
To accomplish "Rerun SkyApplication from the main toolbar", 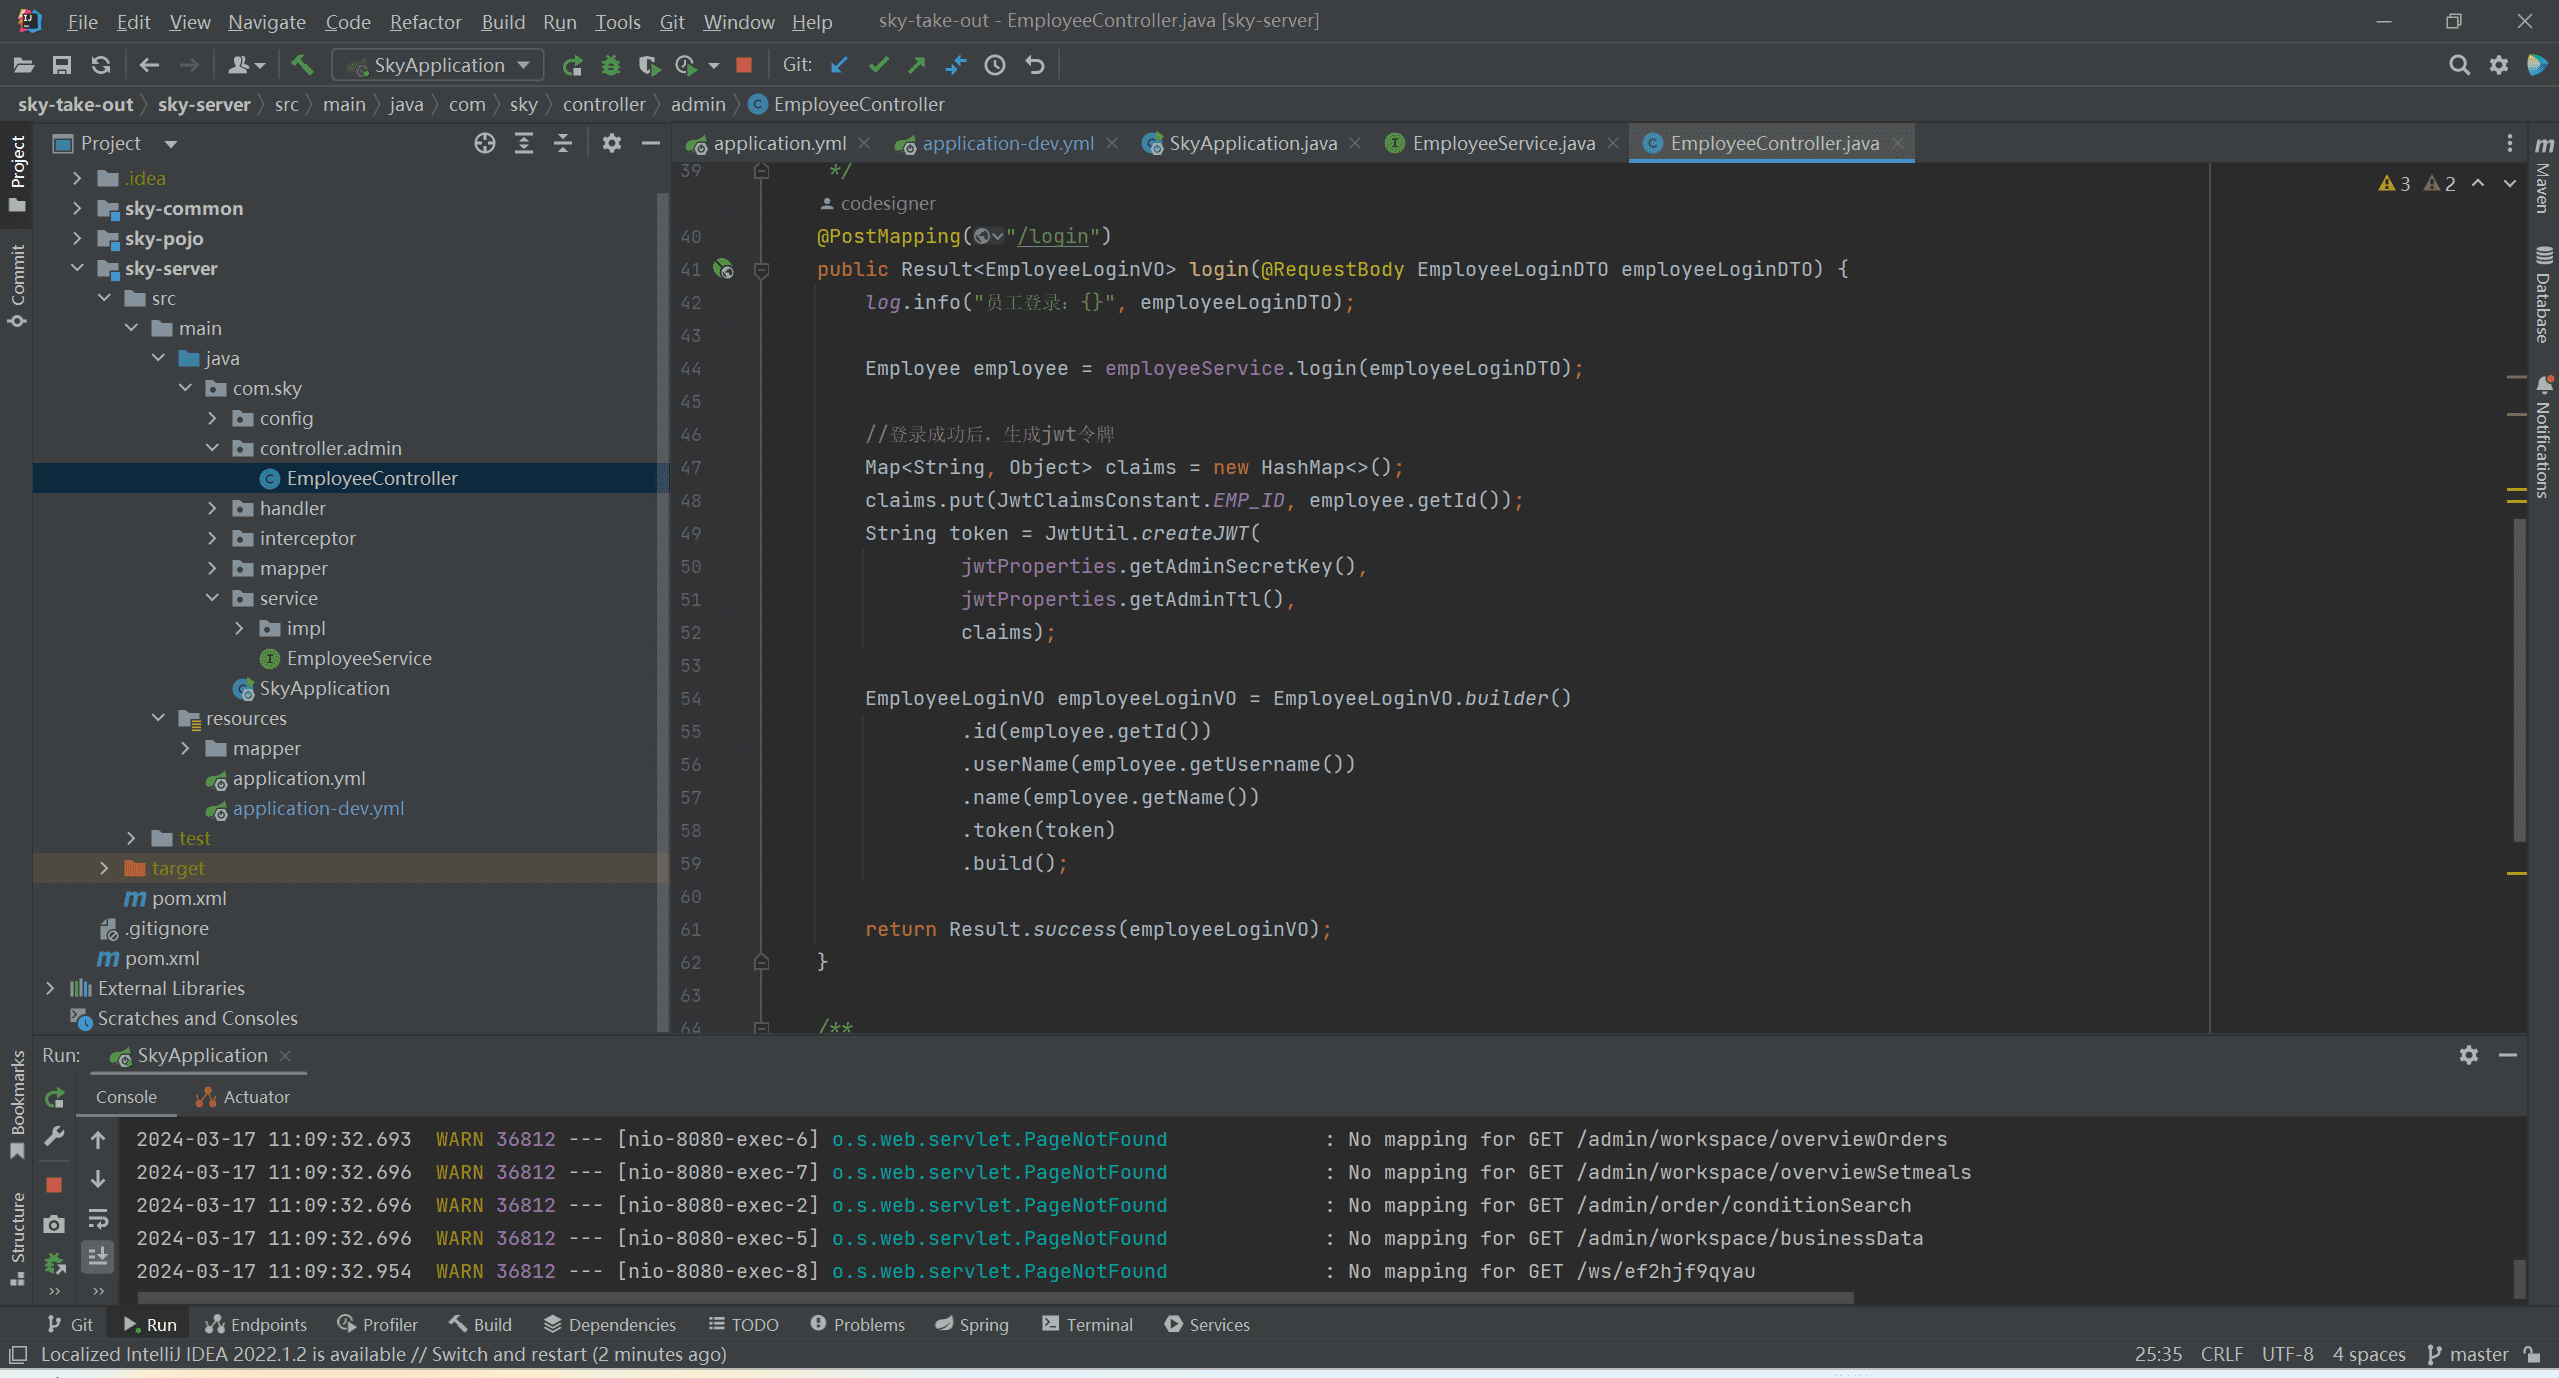I will pos(572,65).
